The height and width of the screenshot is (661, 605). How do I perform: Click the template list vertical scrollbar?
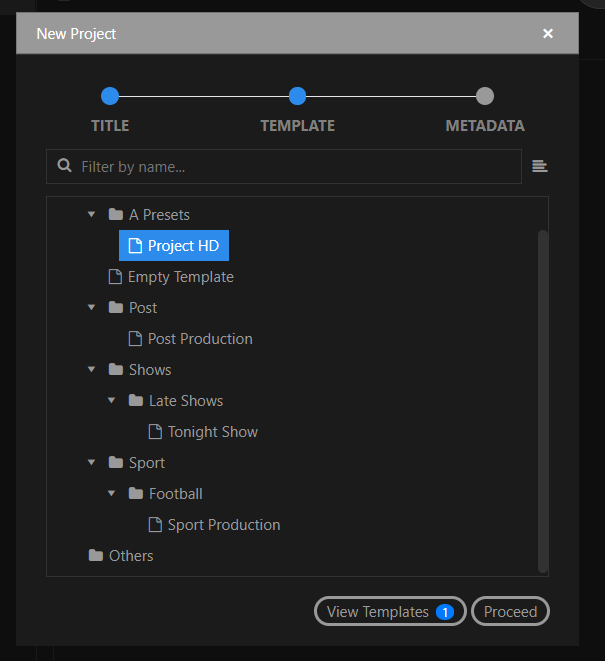543,401
